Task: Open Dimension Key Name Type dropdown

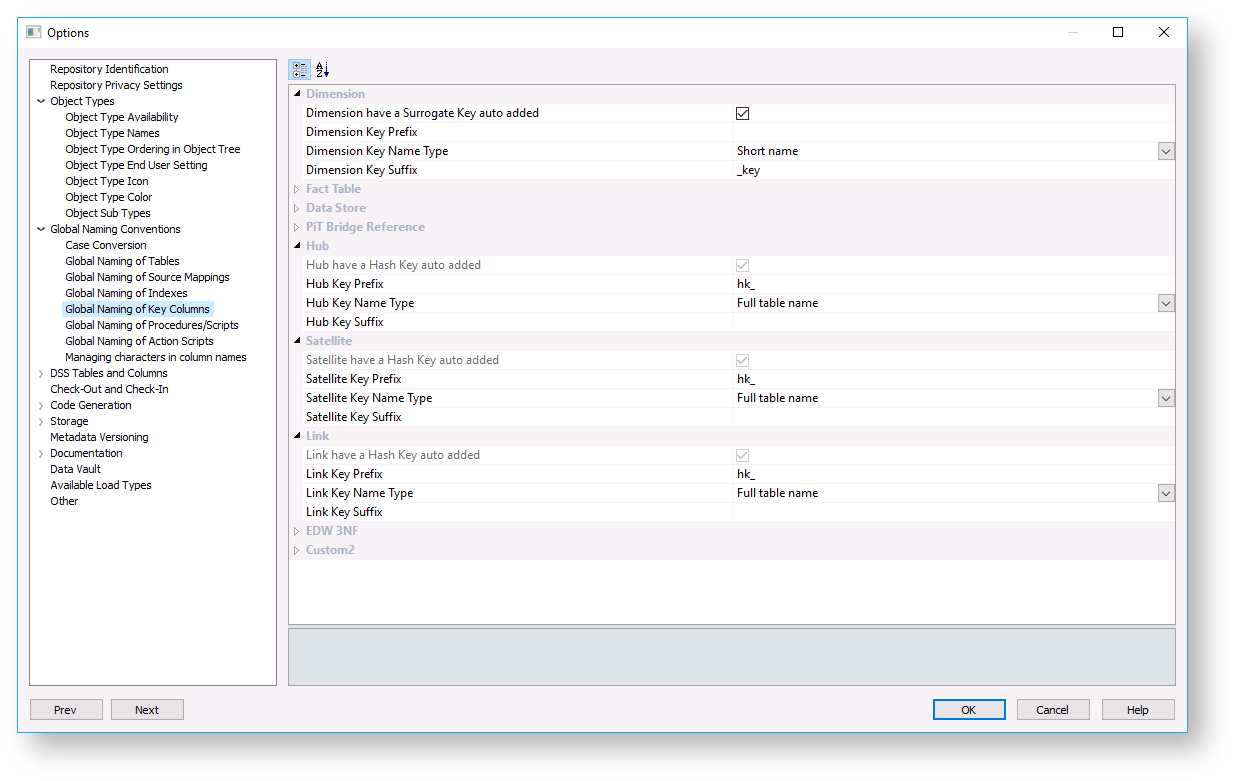Action: coord(1166,151)
